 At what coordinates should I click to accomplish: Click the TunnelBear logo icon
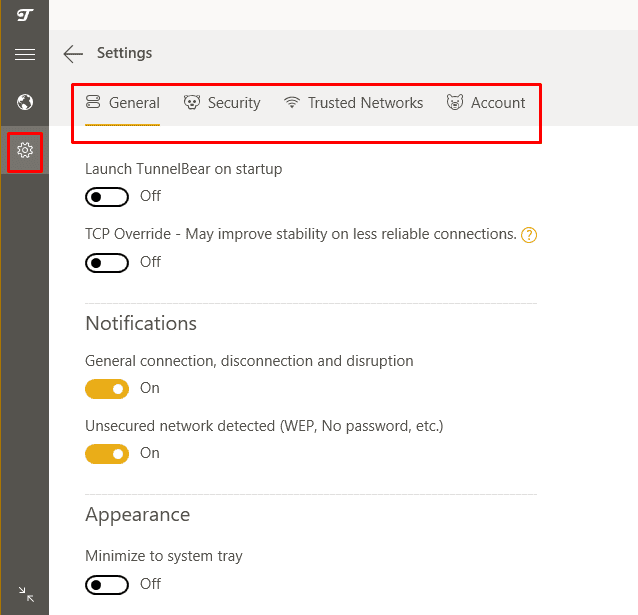25,15
